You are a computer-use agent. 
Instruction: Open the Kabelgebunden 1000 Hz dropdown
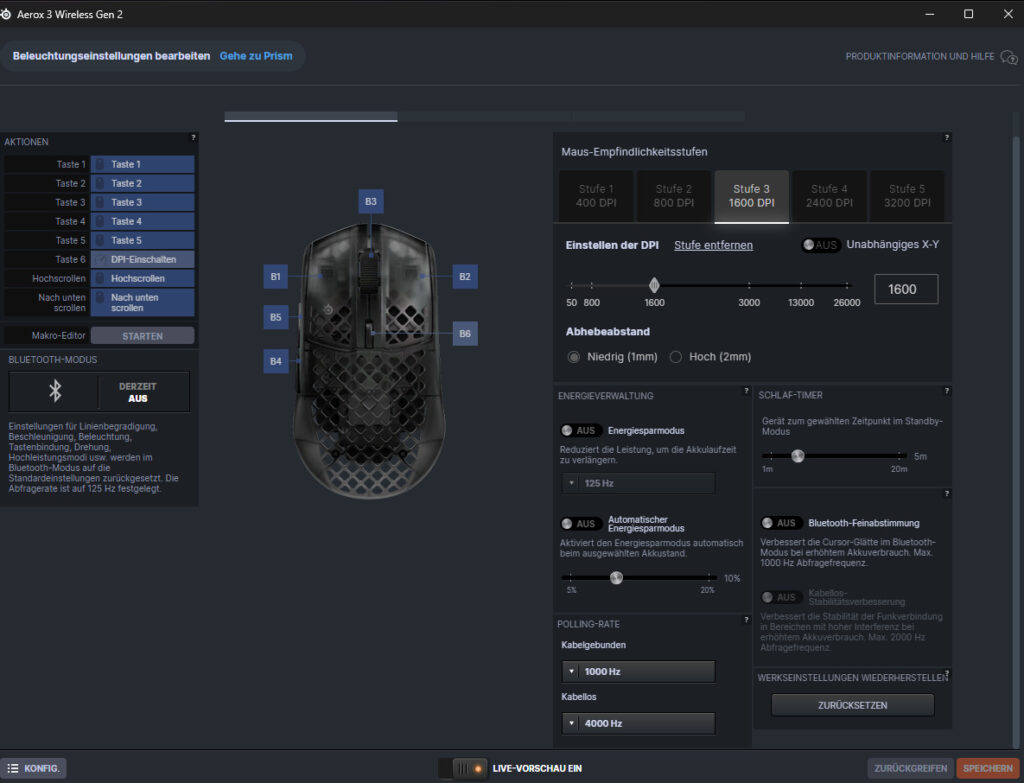click(638, 672)
